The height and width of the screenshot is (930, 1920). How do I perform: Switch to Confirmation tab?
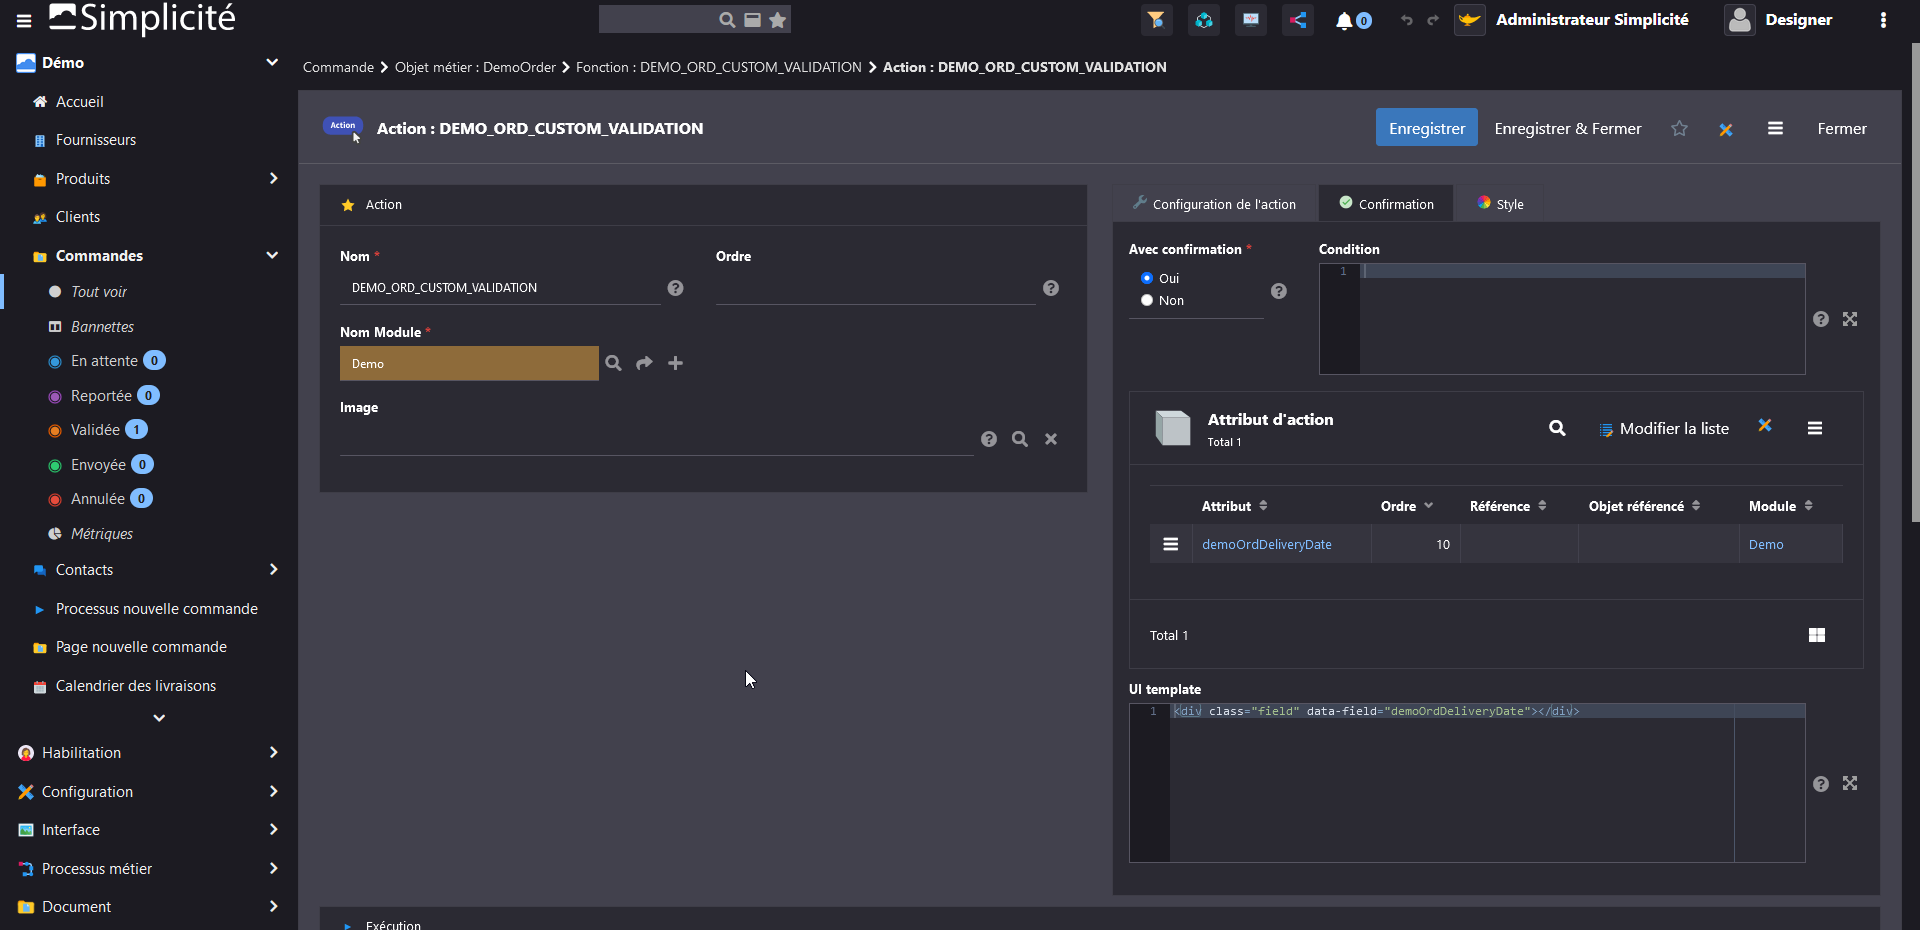pyautogui.click(x=1386, y=204)
